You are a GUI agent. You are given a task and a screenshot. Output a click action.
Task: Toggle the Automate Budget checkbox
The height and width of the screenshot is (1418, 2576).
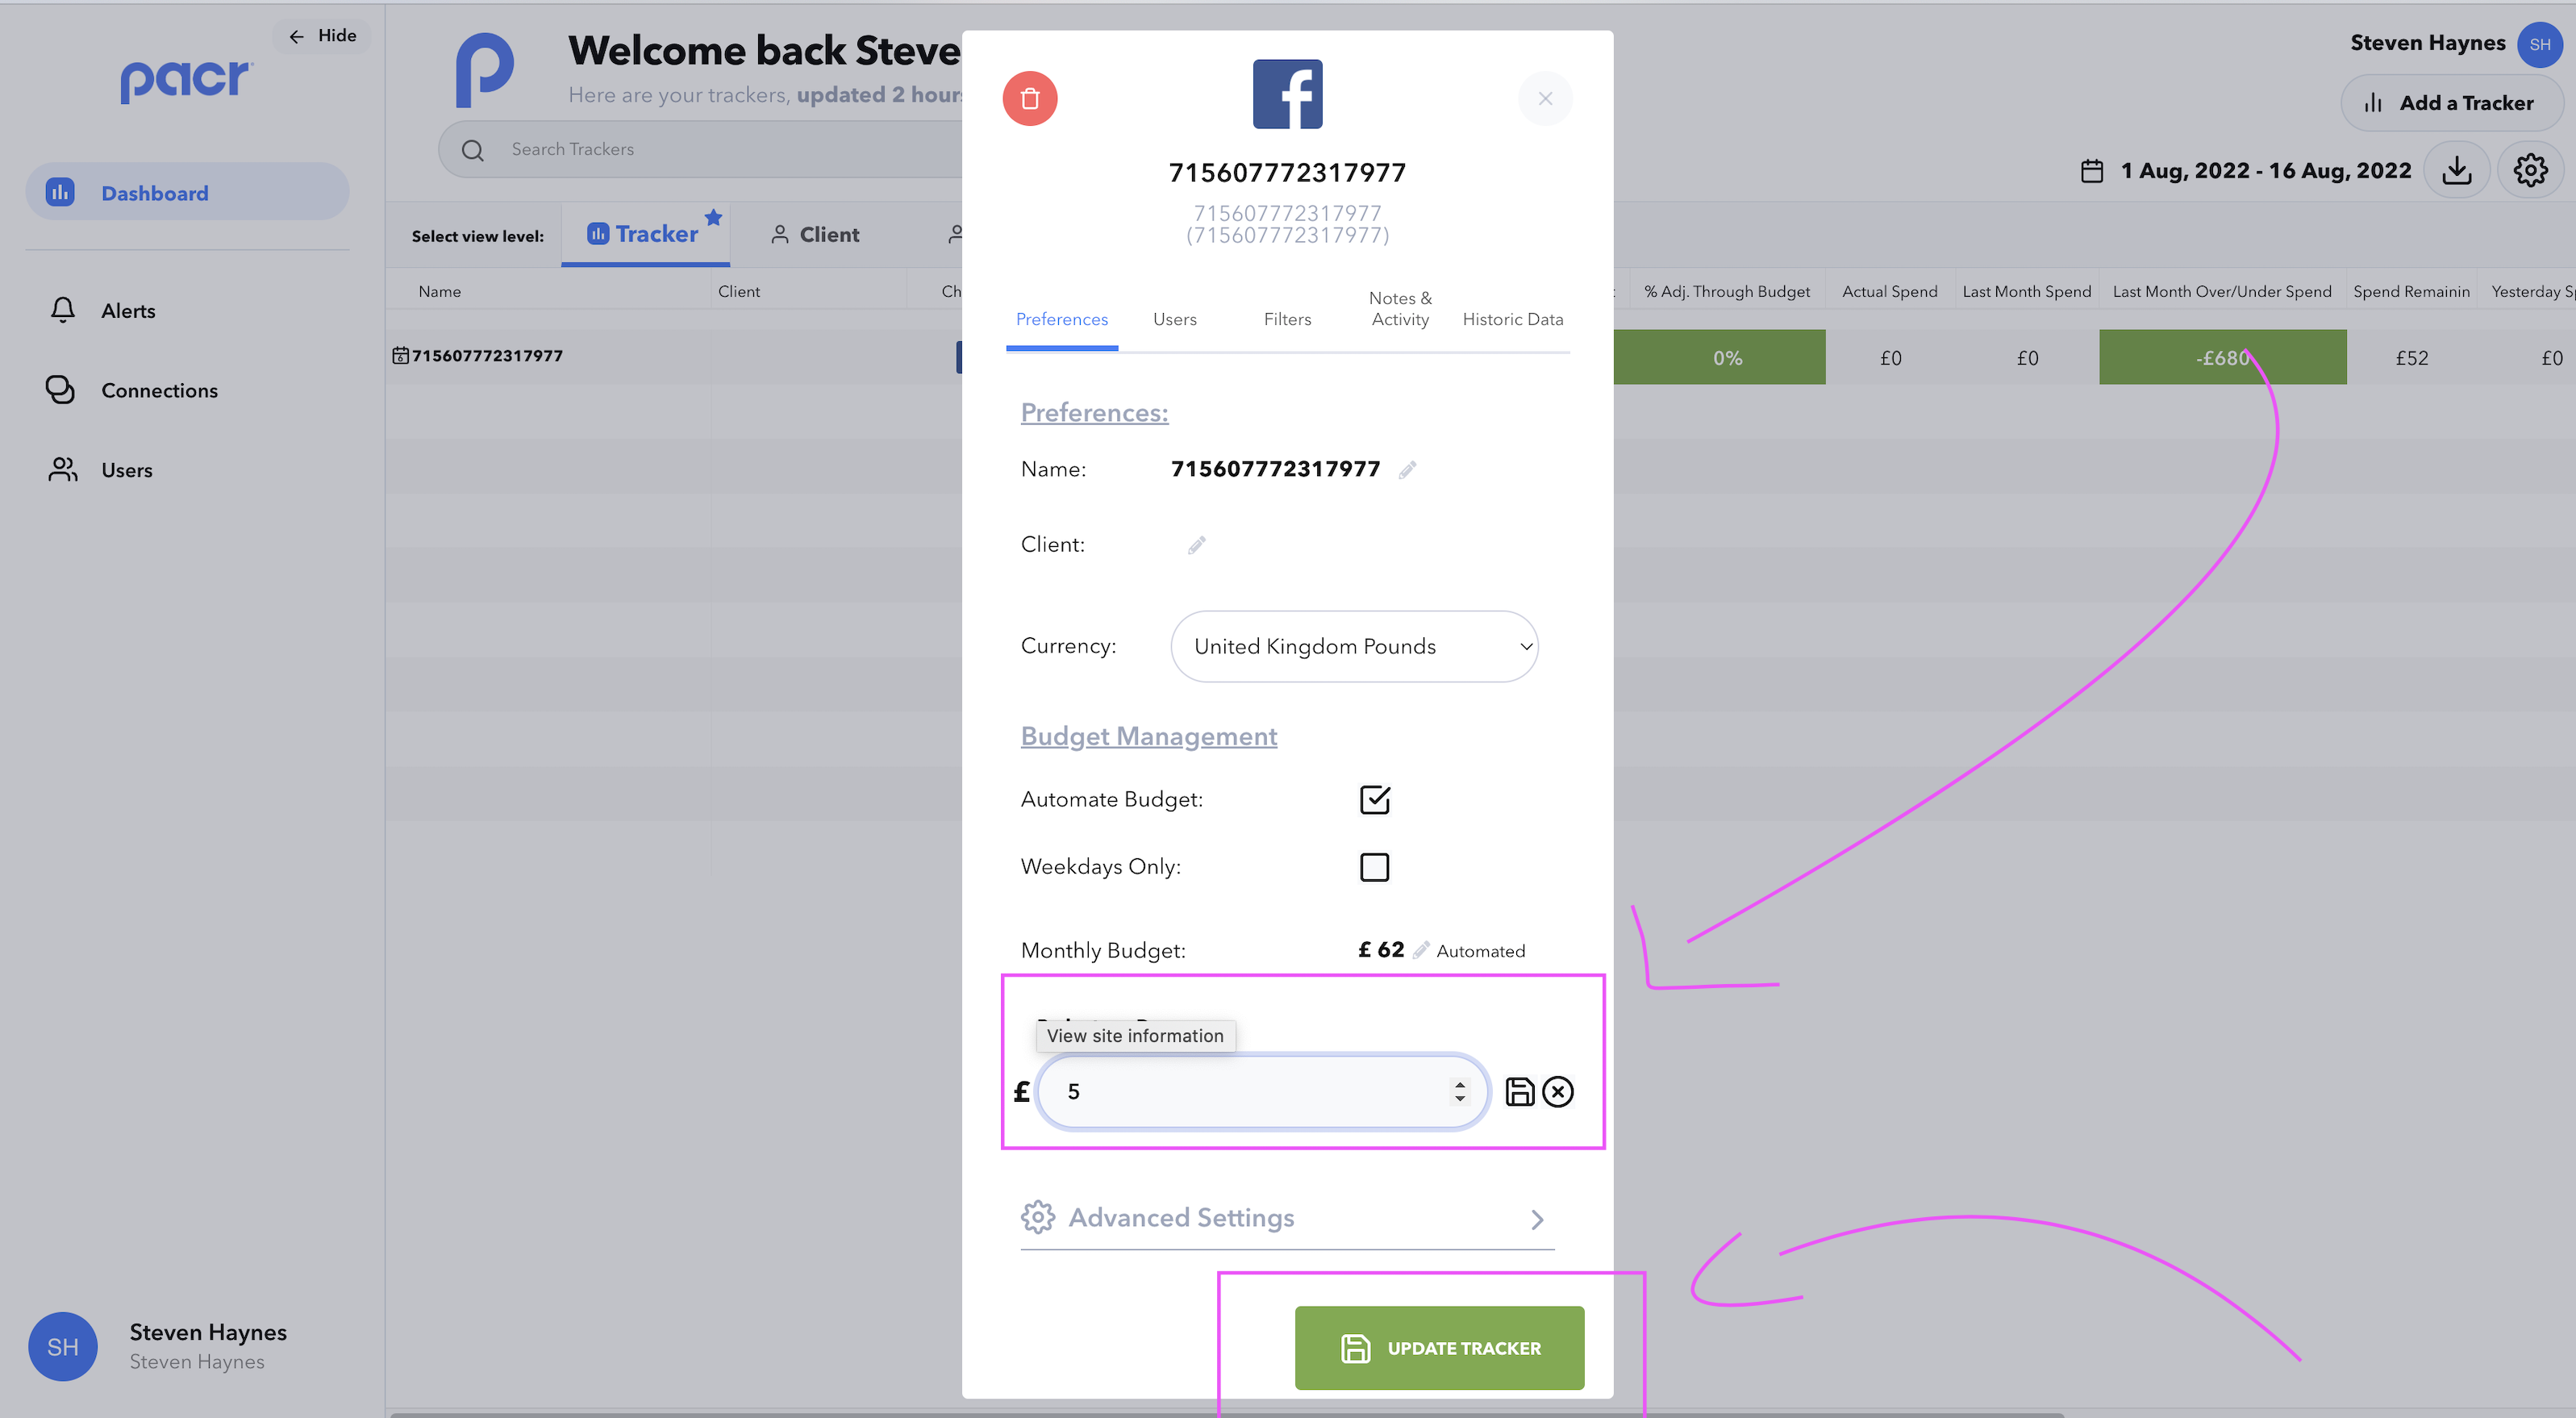tap(1374, 799)
